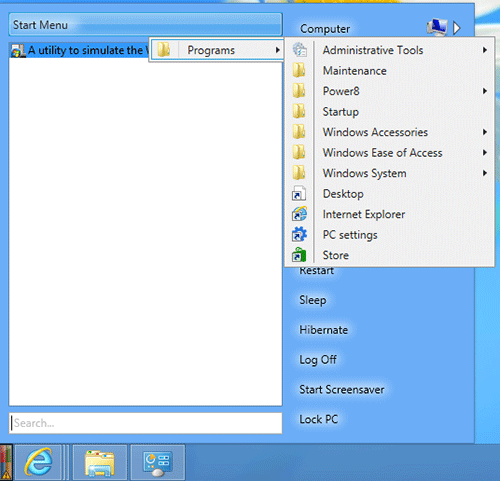This screenshot has width=500, height=481.
Task: Click the Maintenance folder icon
Action: click(x=299, y=71)
